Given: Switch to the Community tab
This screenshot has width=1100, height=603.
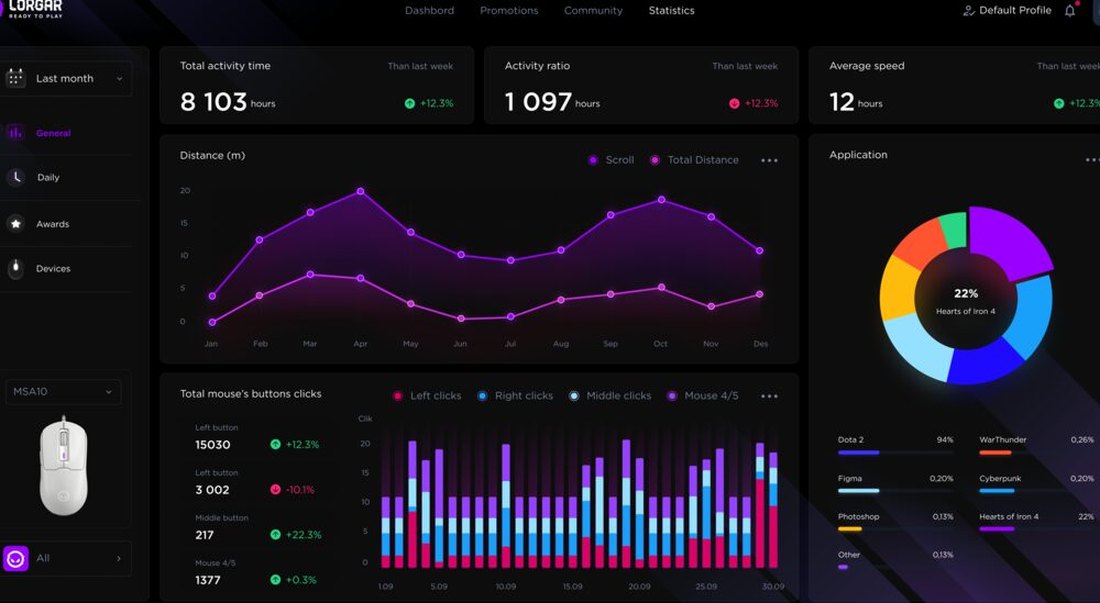Looking at the screenshot, I should tap(593, 11).
